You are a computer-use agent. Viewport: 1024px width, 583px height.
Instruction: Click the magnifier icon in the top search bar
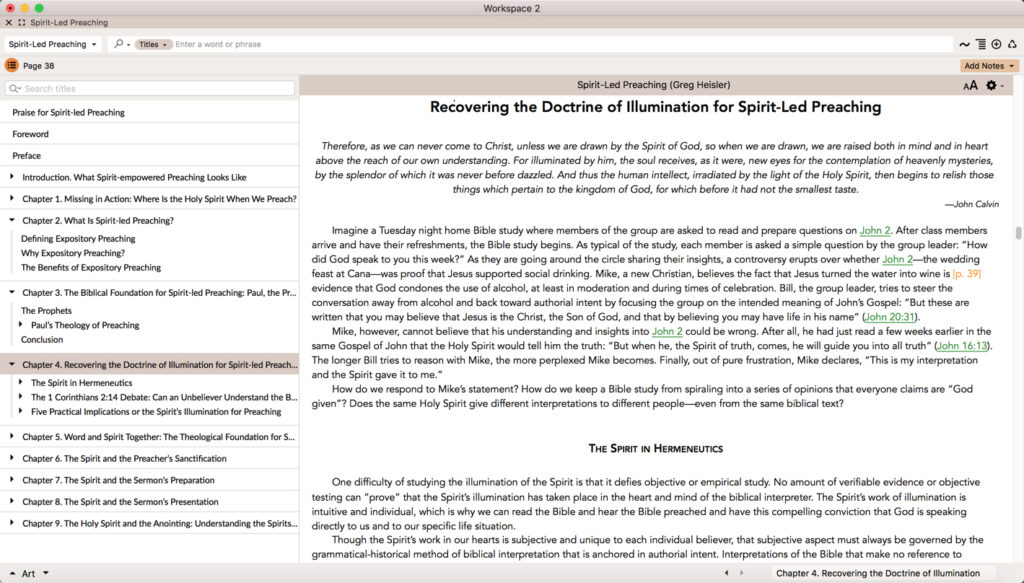120,44
